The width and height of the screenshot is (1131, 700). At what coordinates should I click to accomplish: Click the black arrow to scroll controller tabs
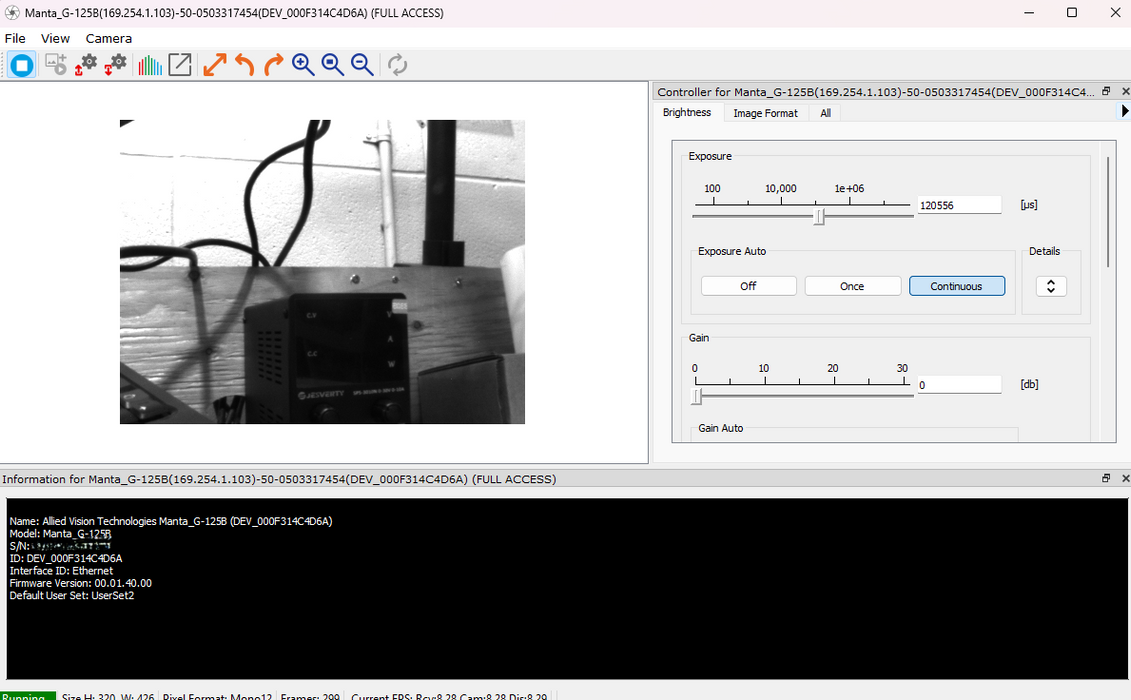click(1125, 112)
